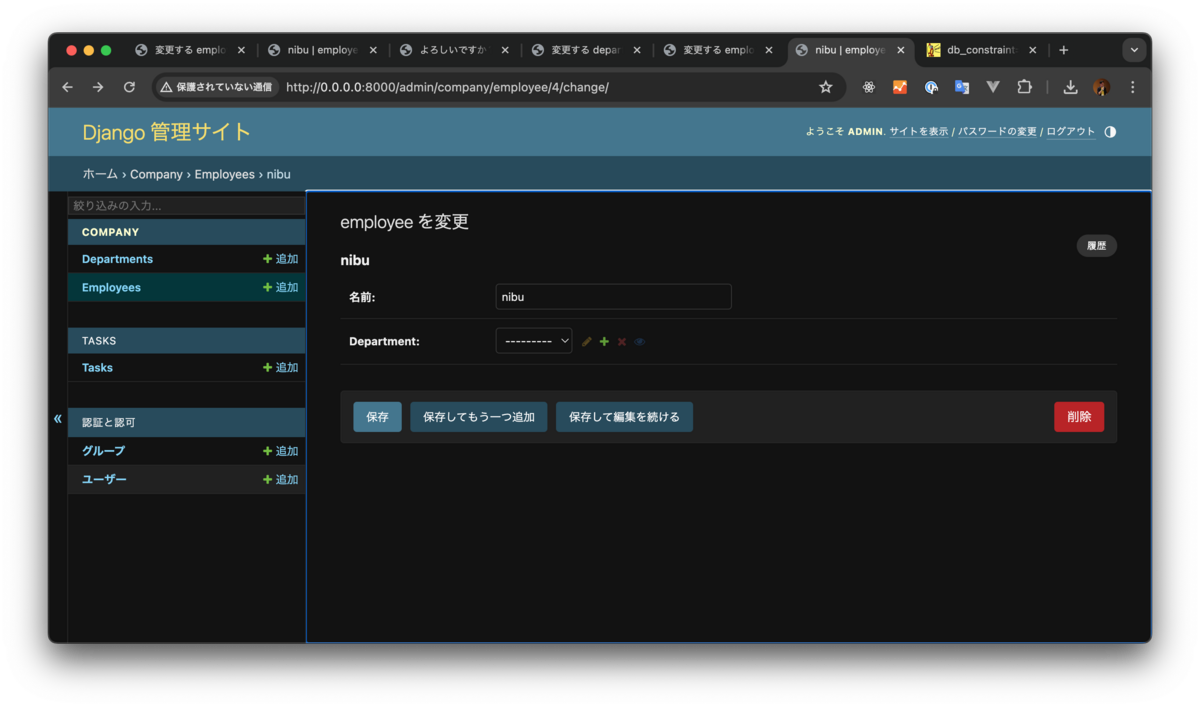The width and height of the screenshot is (1200, 707).
Task: View the related Department with eye icon
Action: (639, 341)
